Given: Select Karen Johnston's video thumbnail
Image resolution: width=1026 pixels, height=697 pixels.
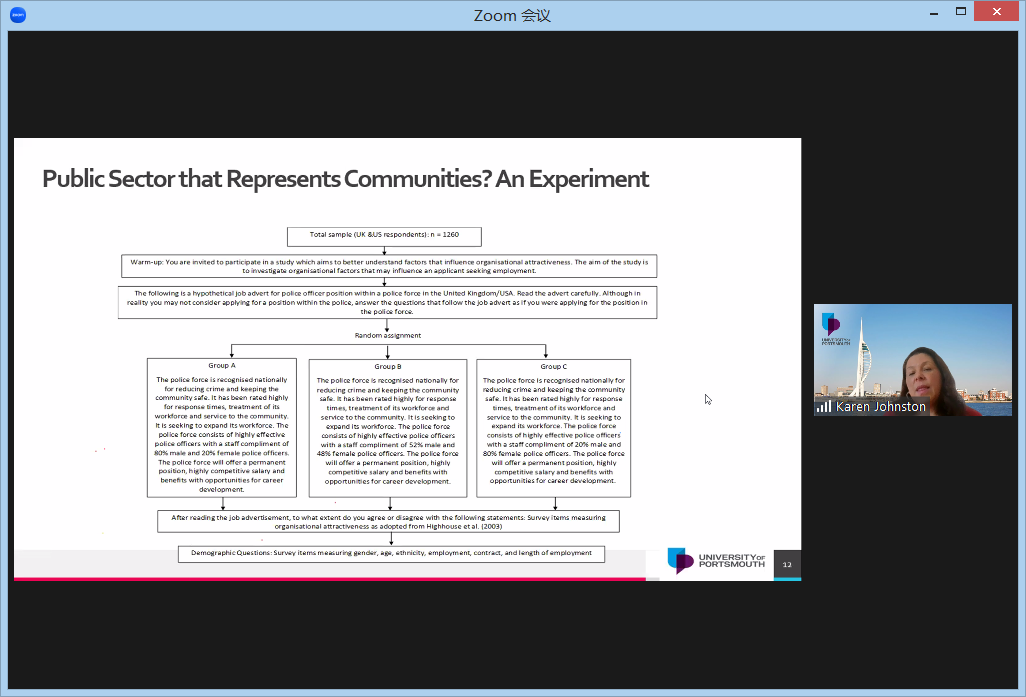Looking at the screenshot, I should coord(913,360).
